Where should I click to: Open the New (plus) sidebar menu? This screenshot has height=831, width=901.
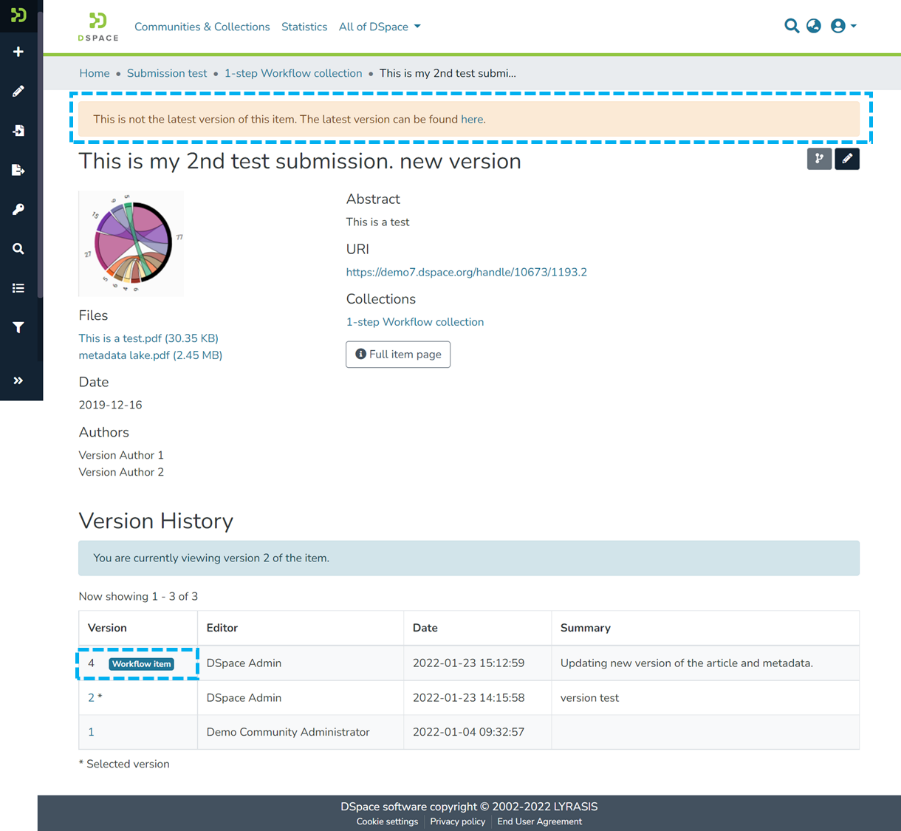pos(18,52)
